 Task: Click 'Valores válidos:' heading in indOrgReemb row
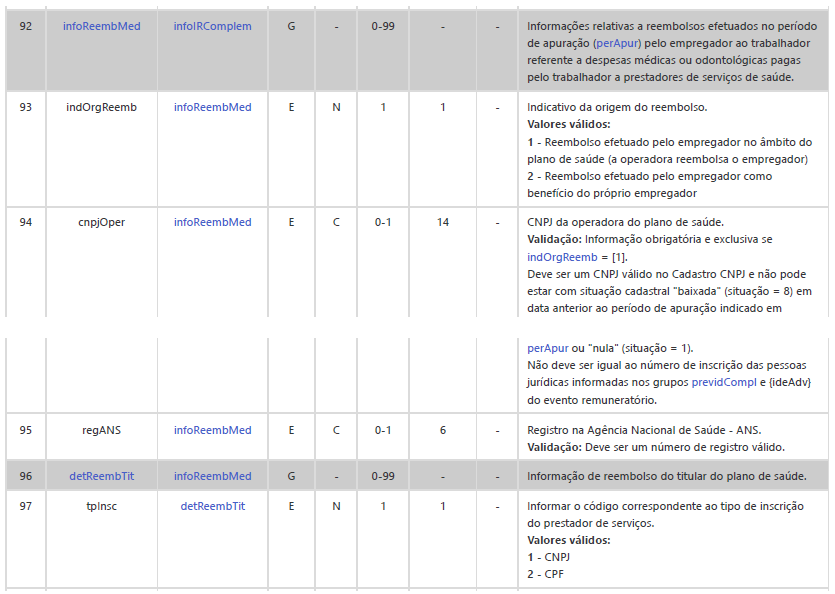(569, 124)
